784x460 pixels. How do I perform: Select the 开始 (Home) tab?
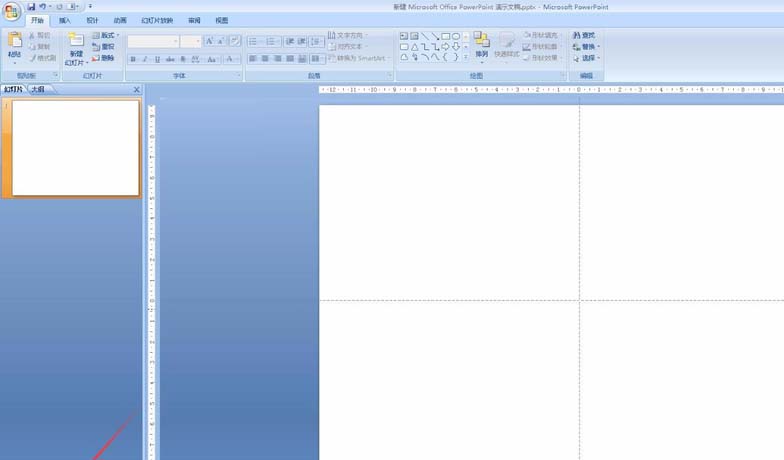(x=38, y=20)
